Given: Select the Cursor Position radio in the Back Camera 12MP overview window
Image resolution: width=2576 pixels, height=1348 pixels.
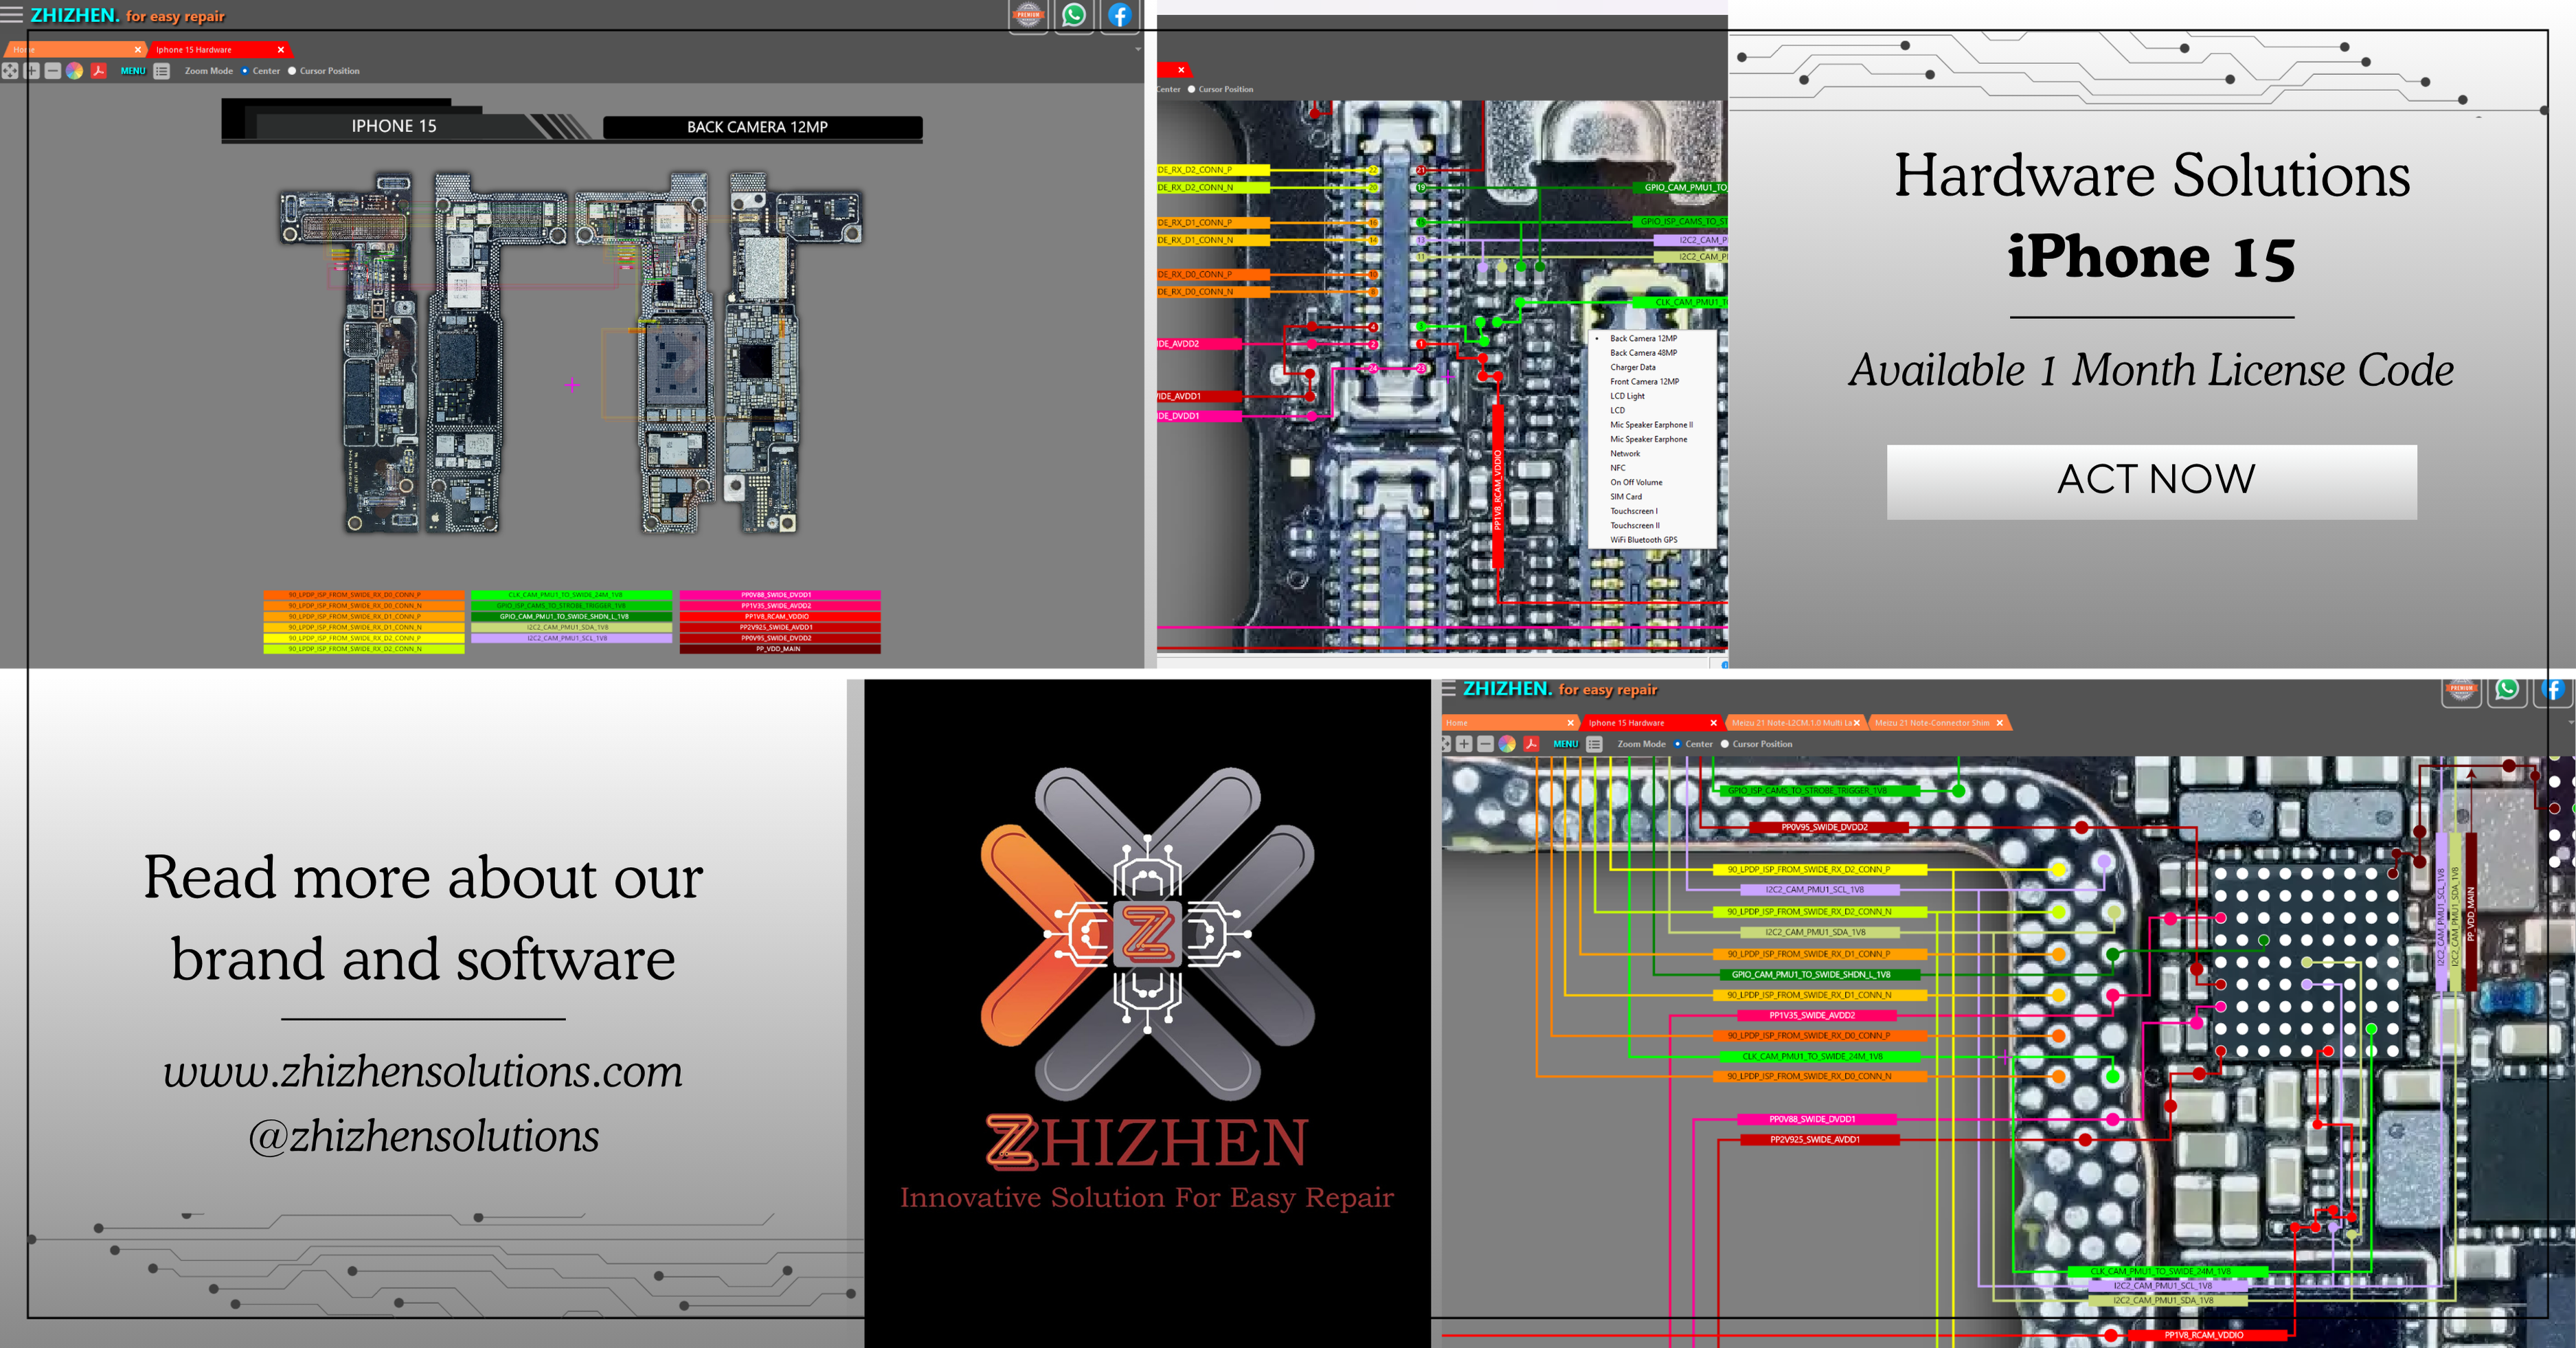Looking at the screenshot, I should pos(292,71).
